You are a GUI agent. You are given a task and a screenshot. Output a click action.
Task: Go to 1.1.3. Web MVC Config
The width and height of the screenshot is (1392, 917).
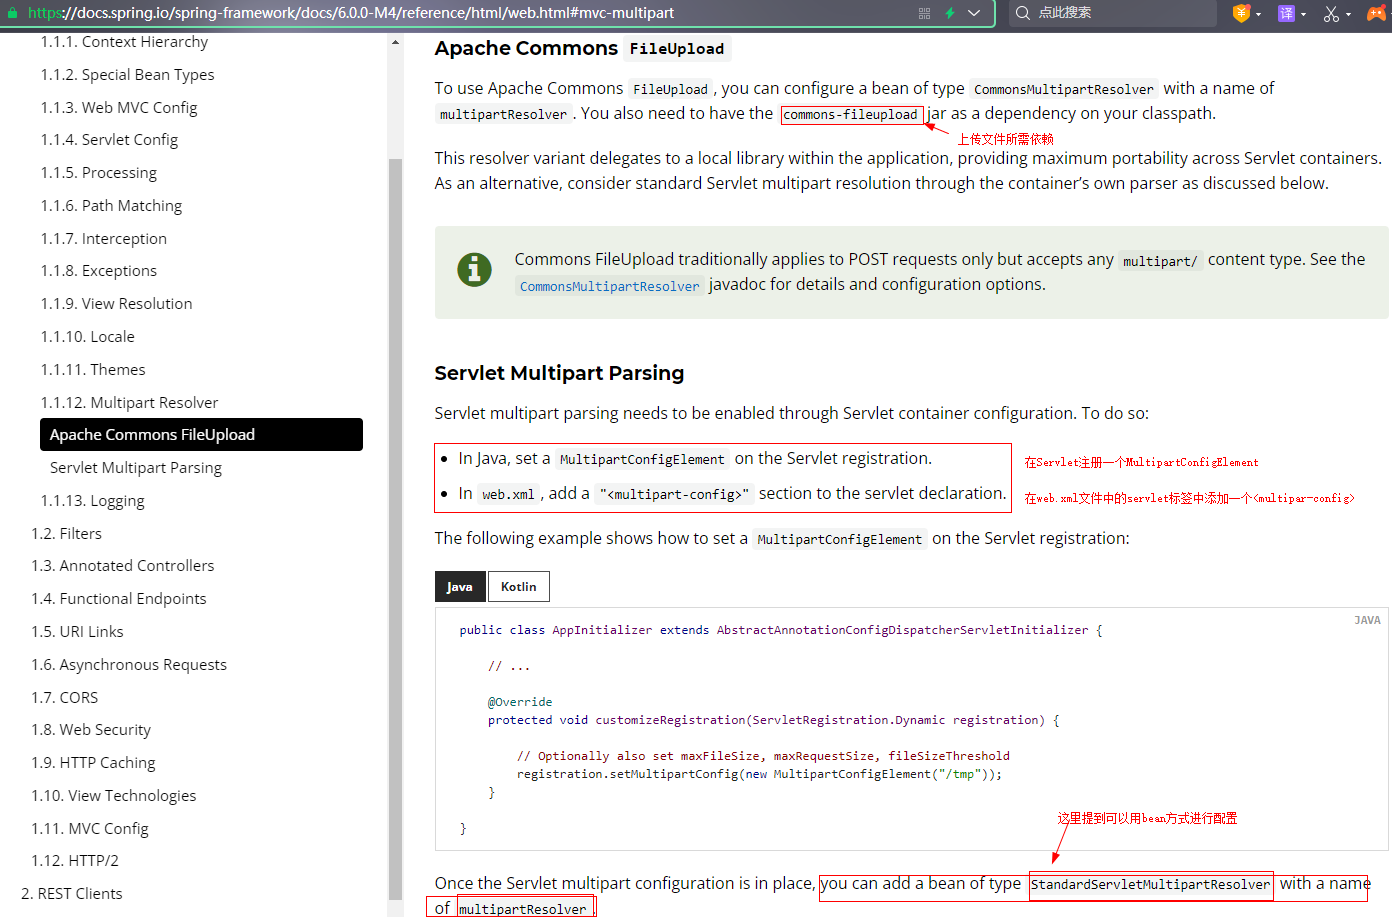pyautogui.click(x=119, y=108)
